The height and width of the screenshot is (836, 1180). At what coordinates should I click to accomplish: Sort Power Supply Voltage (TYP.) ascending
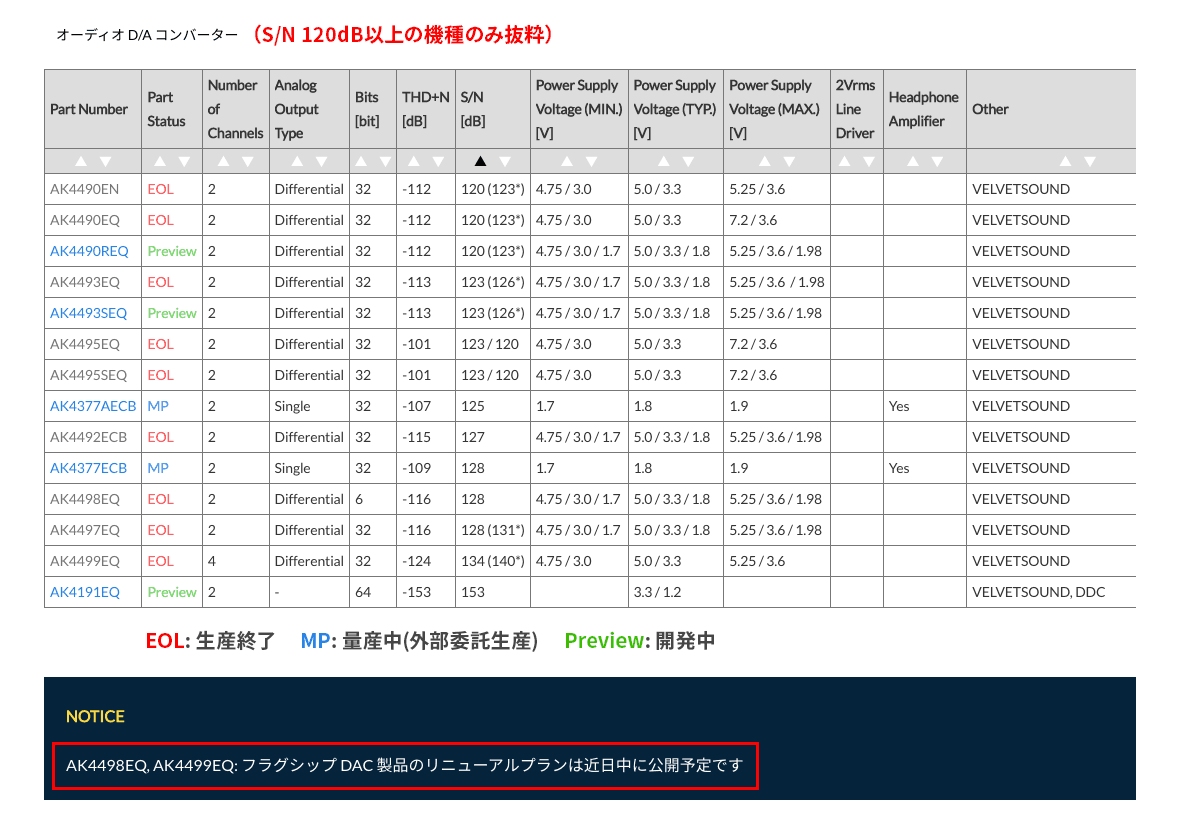(x=664, y=161)
